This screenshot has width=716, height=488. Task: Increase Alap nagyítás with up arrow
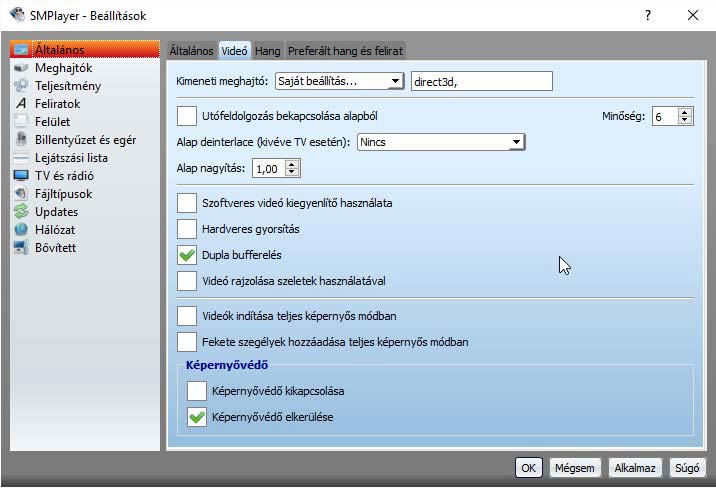point(292,164)
